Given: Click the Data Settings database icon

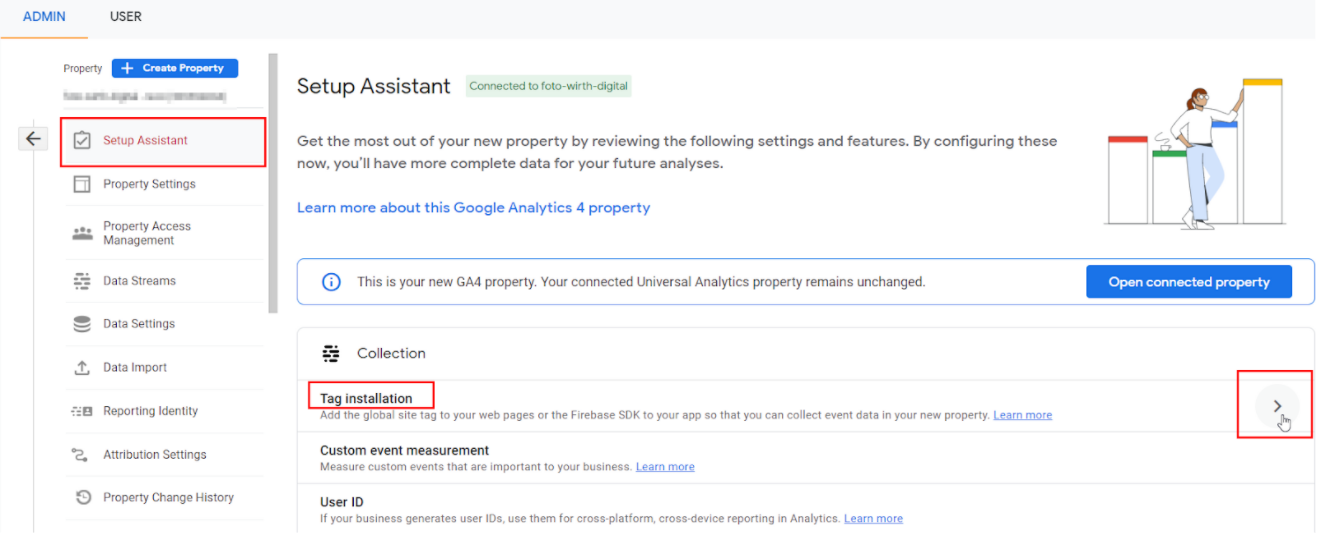Looking at the screenshot, I should (x=83, y=324).
